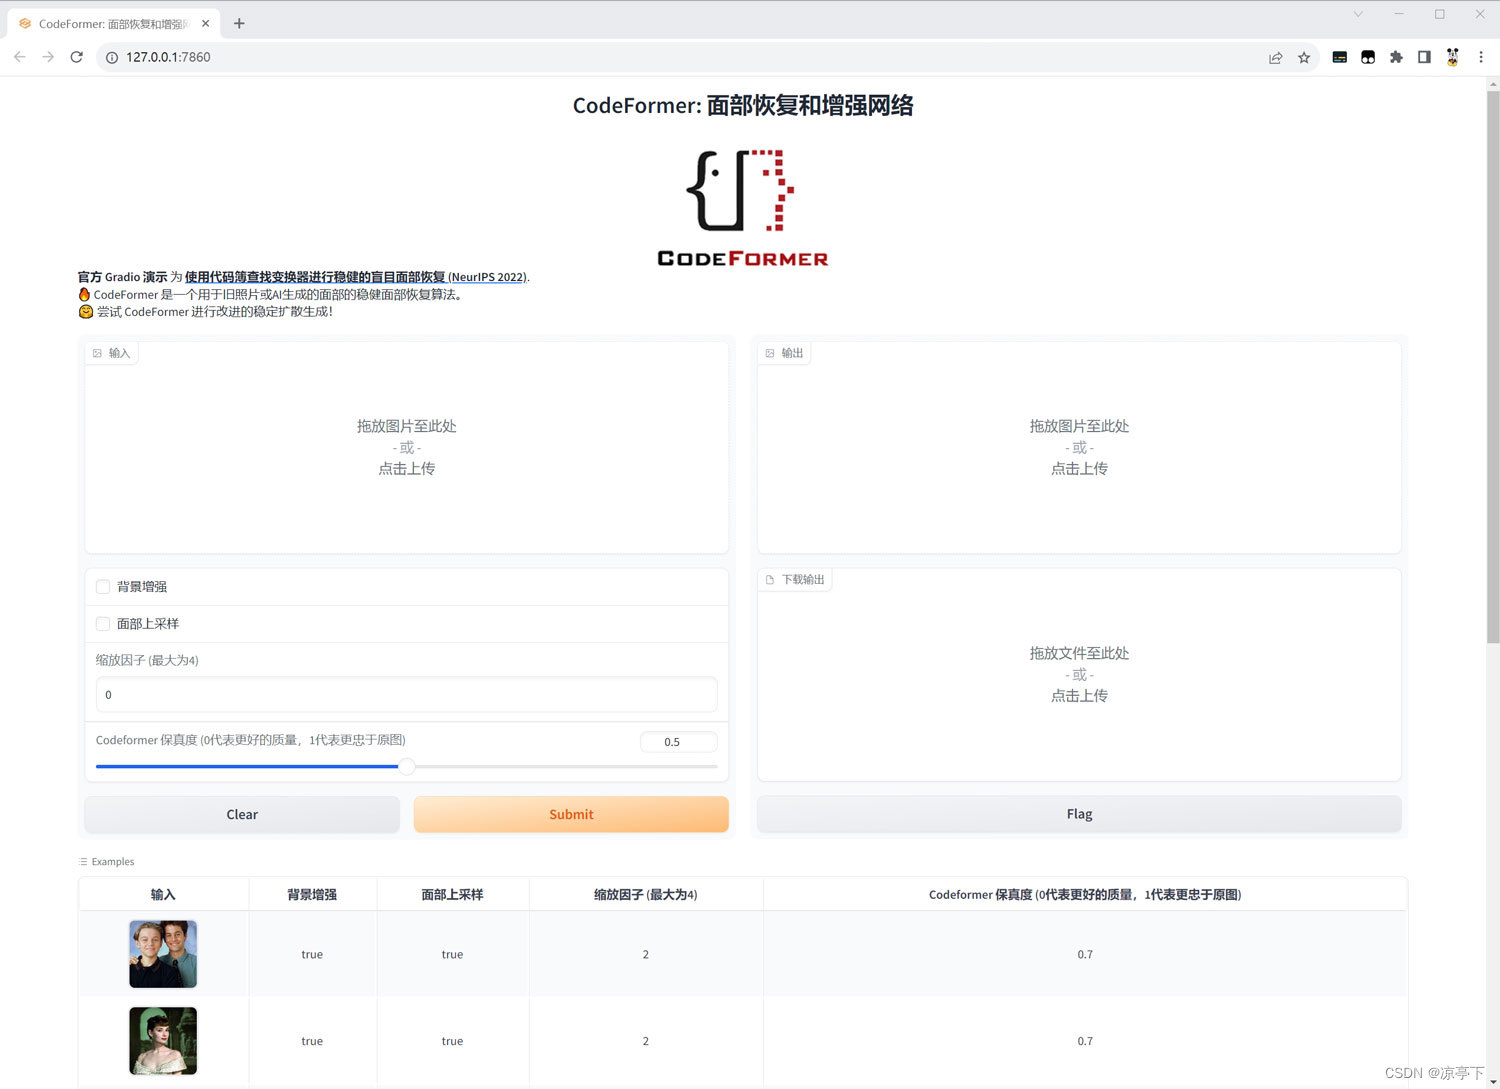The width and height of the screenshot is (1500, 1089).
Task: Click the CodeFormer logo image
Action: tap(743, 208)
